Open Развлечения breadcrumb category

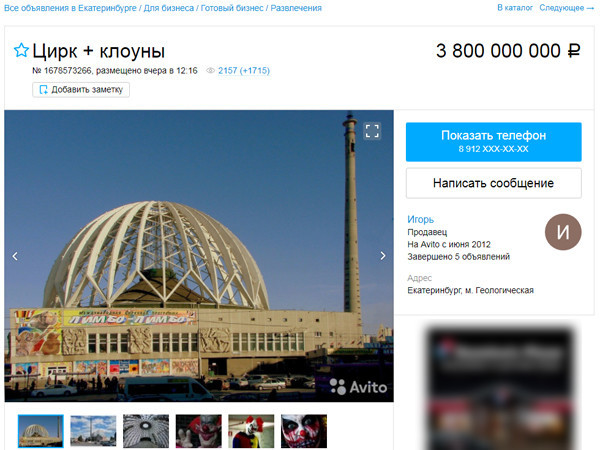tap(296, 8)
